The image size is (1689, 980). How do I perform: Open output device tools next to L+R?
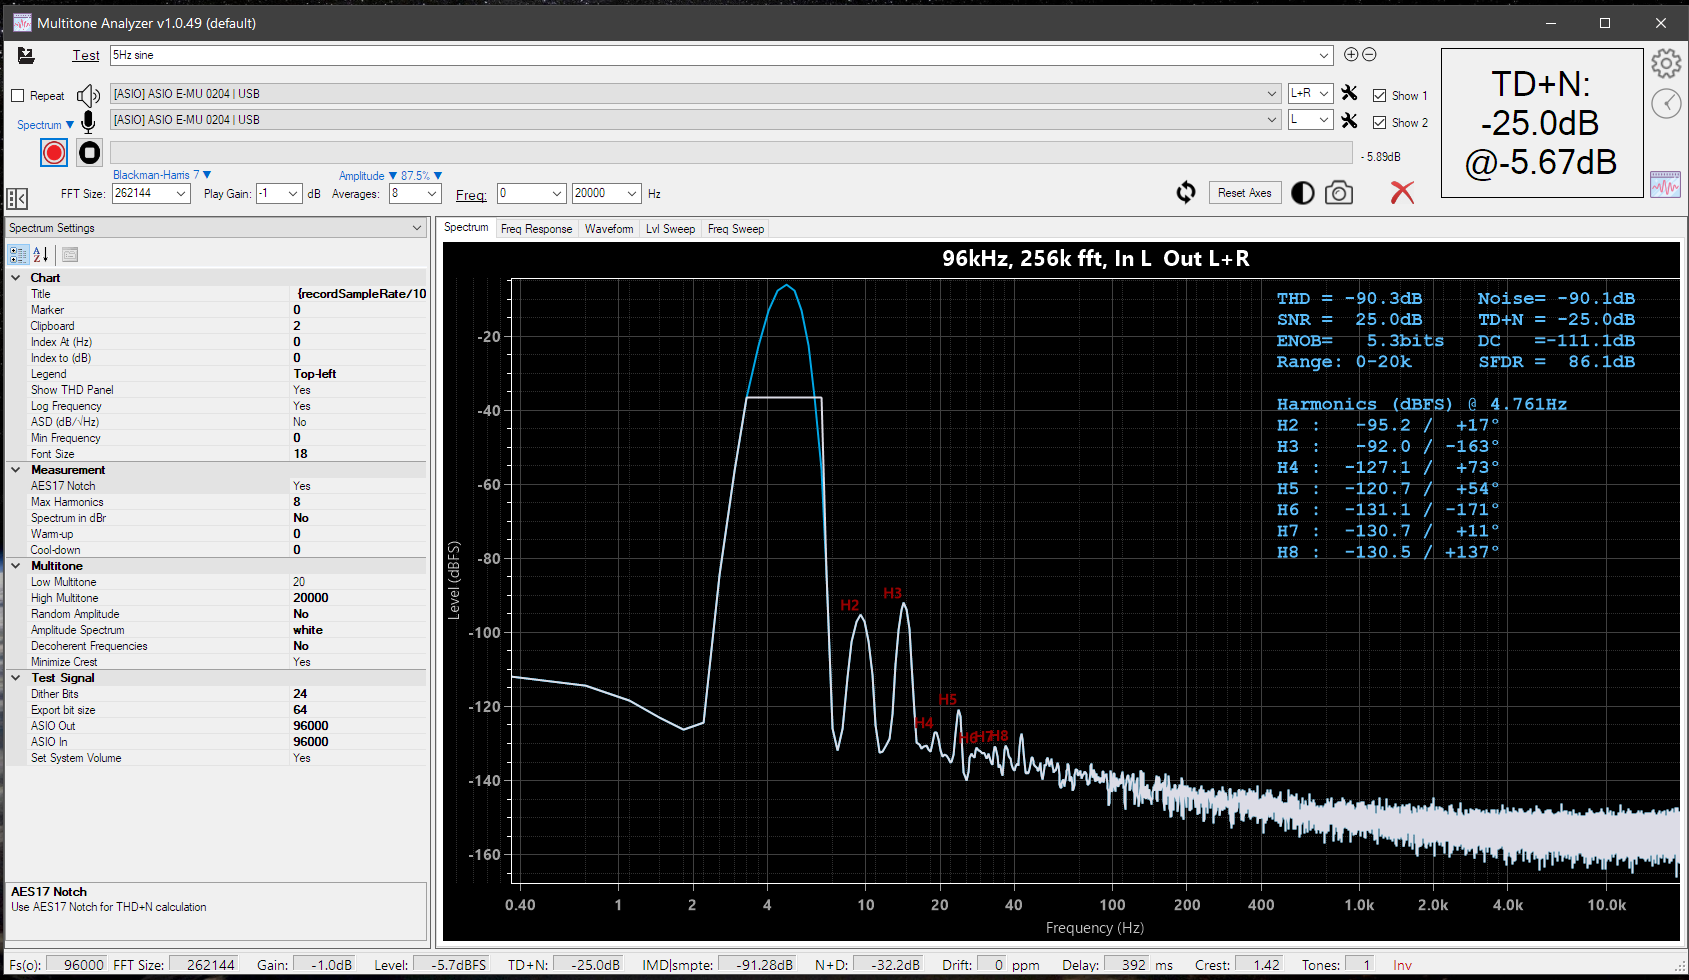point(1349,93)
